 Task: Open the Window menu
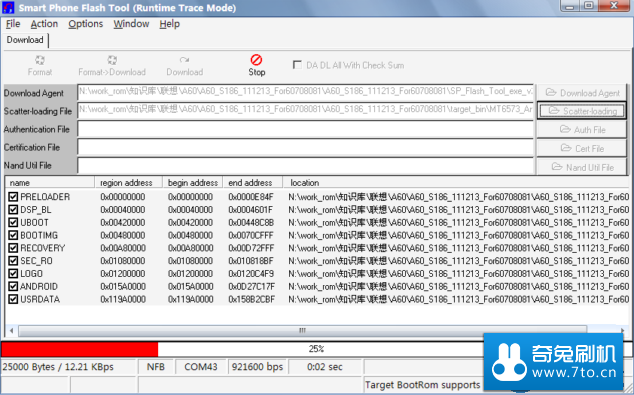click(x=131, y=24)
